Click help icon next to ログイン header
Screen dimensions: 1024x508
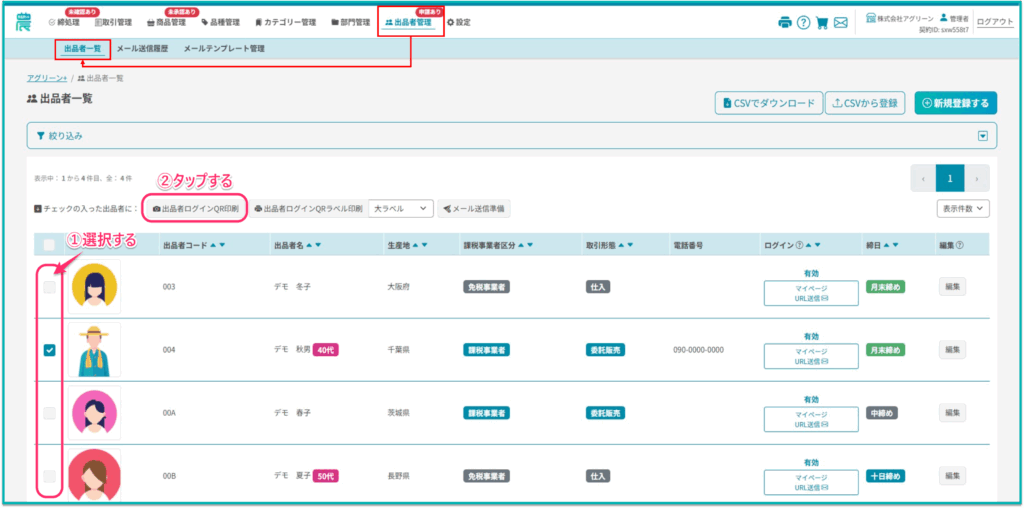click(x=799, y=246)
